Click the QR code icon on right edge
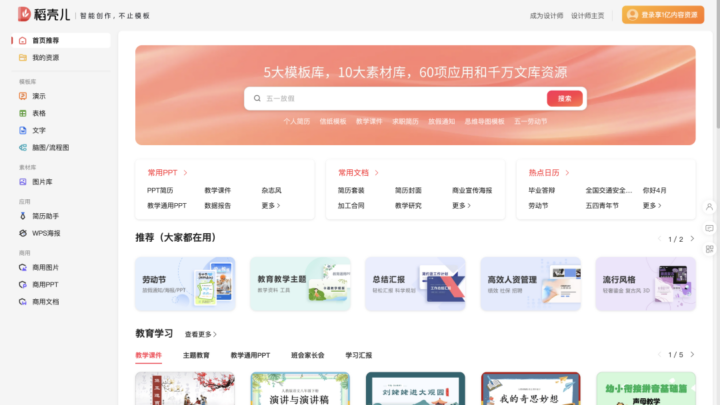The width and height of the screenshot is (720, 405). [709, 249]
